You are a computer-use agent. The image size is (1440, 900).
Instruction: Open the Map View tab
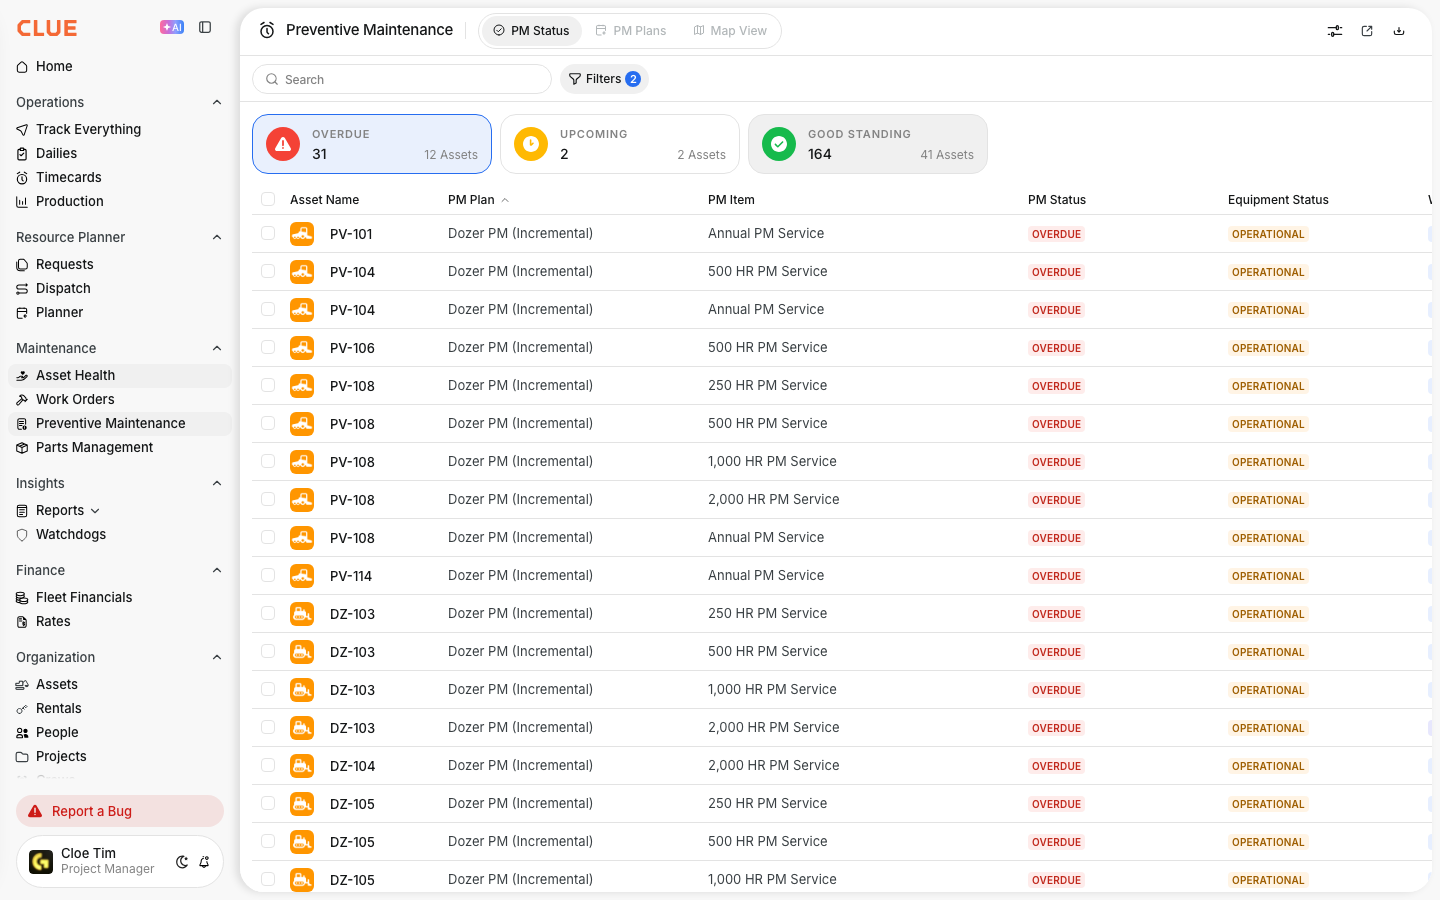pos(730,31)
